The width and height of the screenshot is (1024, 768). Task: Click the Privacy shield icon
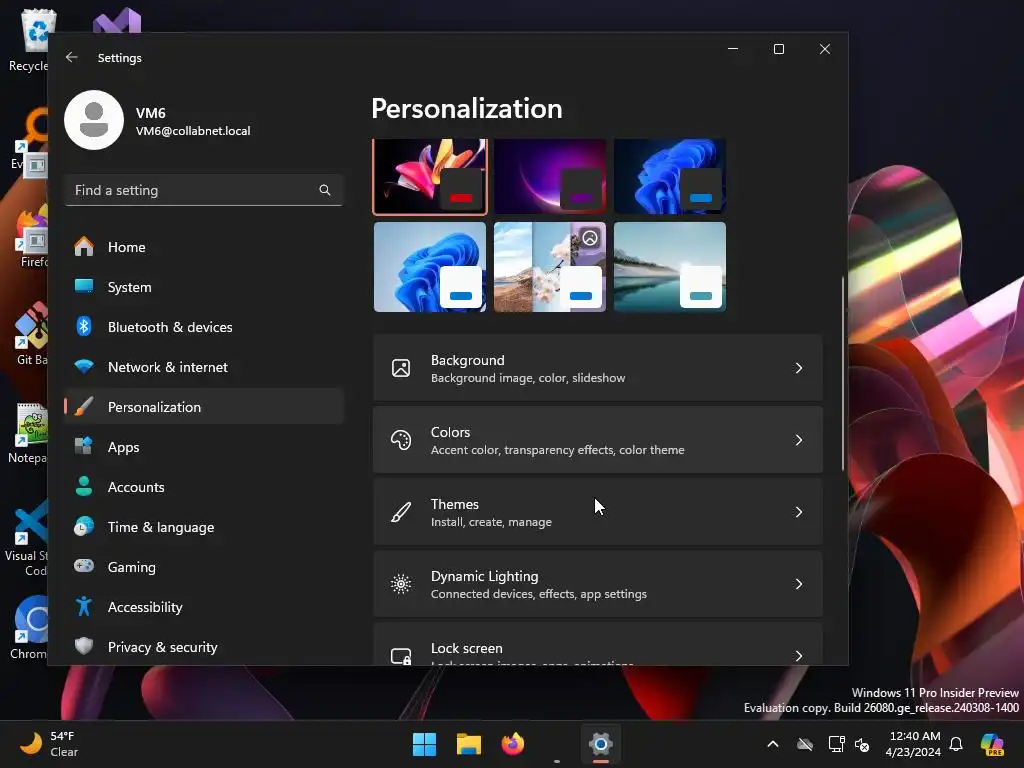pyautogui.click(x=84, y=646)
